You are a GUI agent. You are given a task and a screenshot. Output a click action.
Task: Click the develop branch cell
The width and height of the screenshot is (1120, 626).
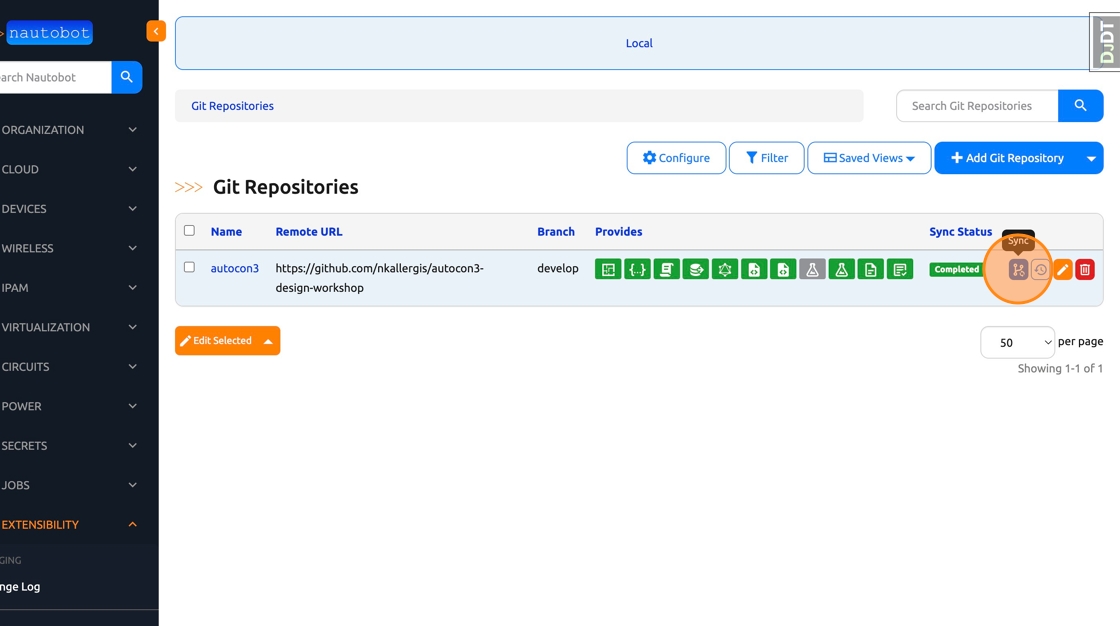tap(558, 268)
